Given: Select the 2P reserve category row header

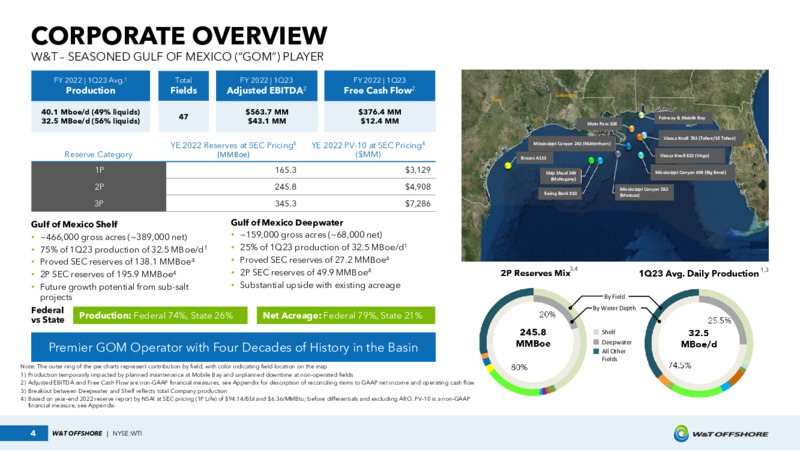Looking at the screenshot, I should click(98, 187).
